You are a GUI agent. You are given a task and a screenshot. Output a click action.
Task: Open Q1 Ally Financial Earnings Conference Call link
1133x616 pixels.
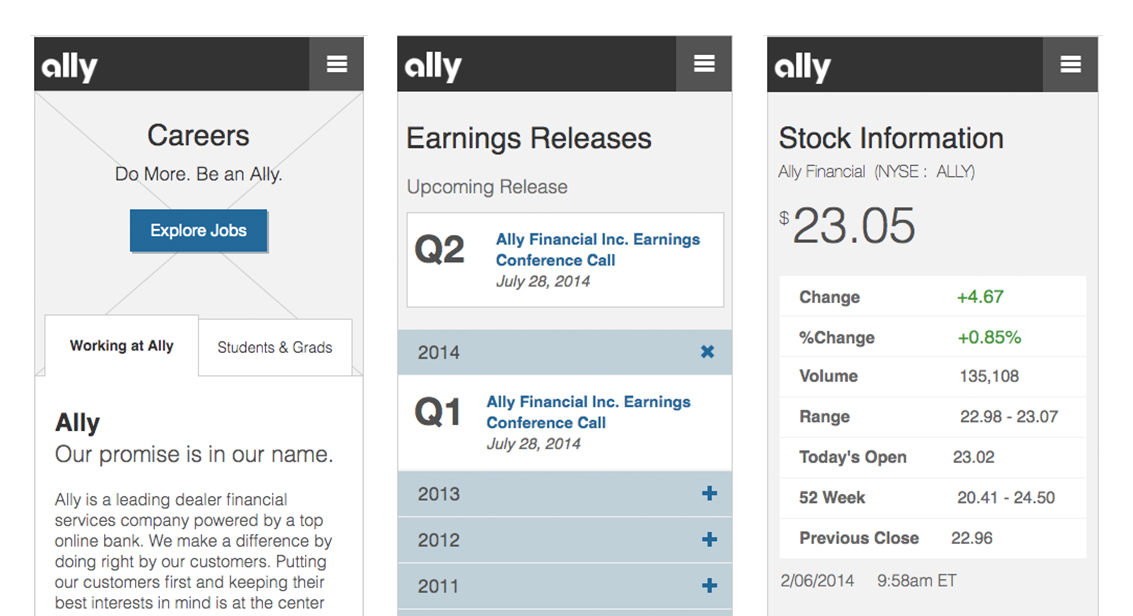pos(588,412)
